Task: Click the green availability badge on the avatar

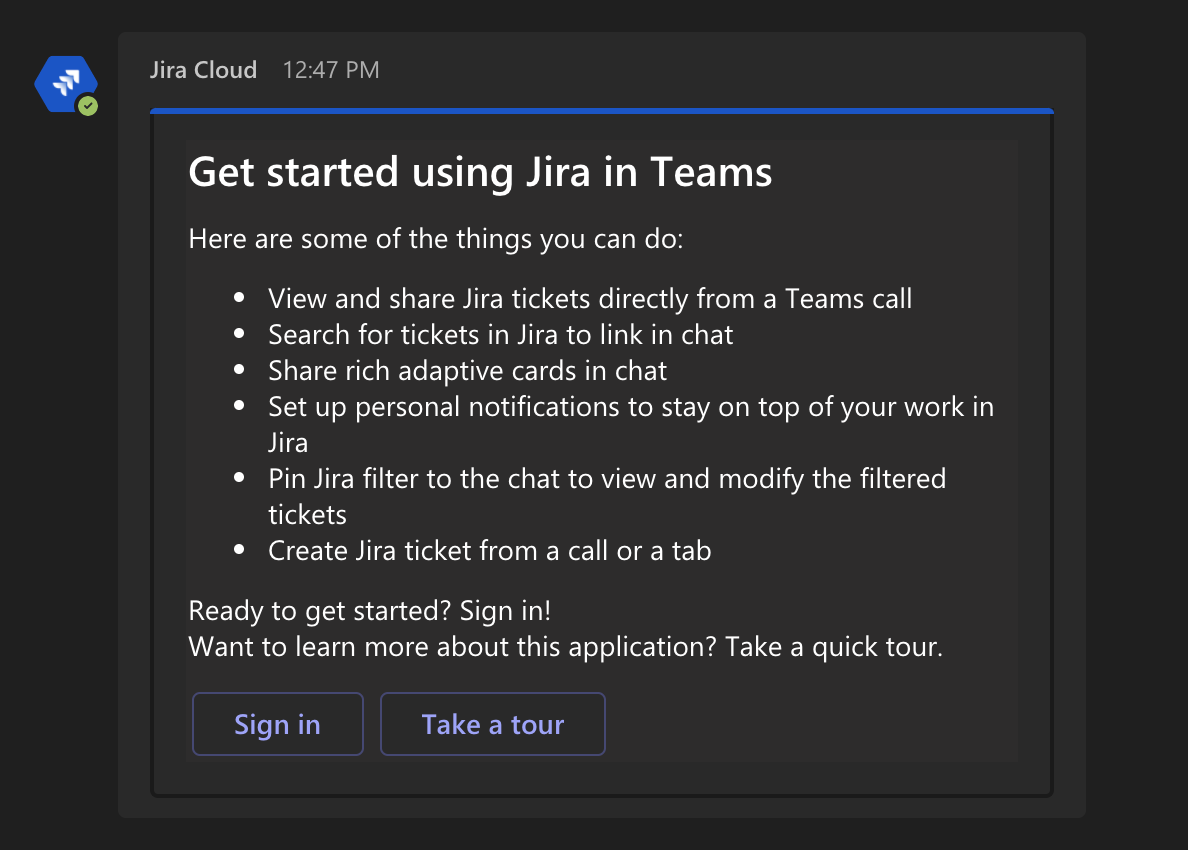Action: pos(88,106)
